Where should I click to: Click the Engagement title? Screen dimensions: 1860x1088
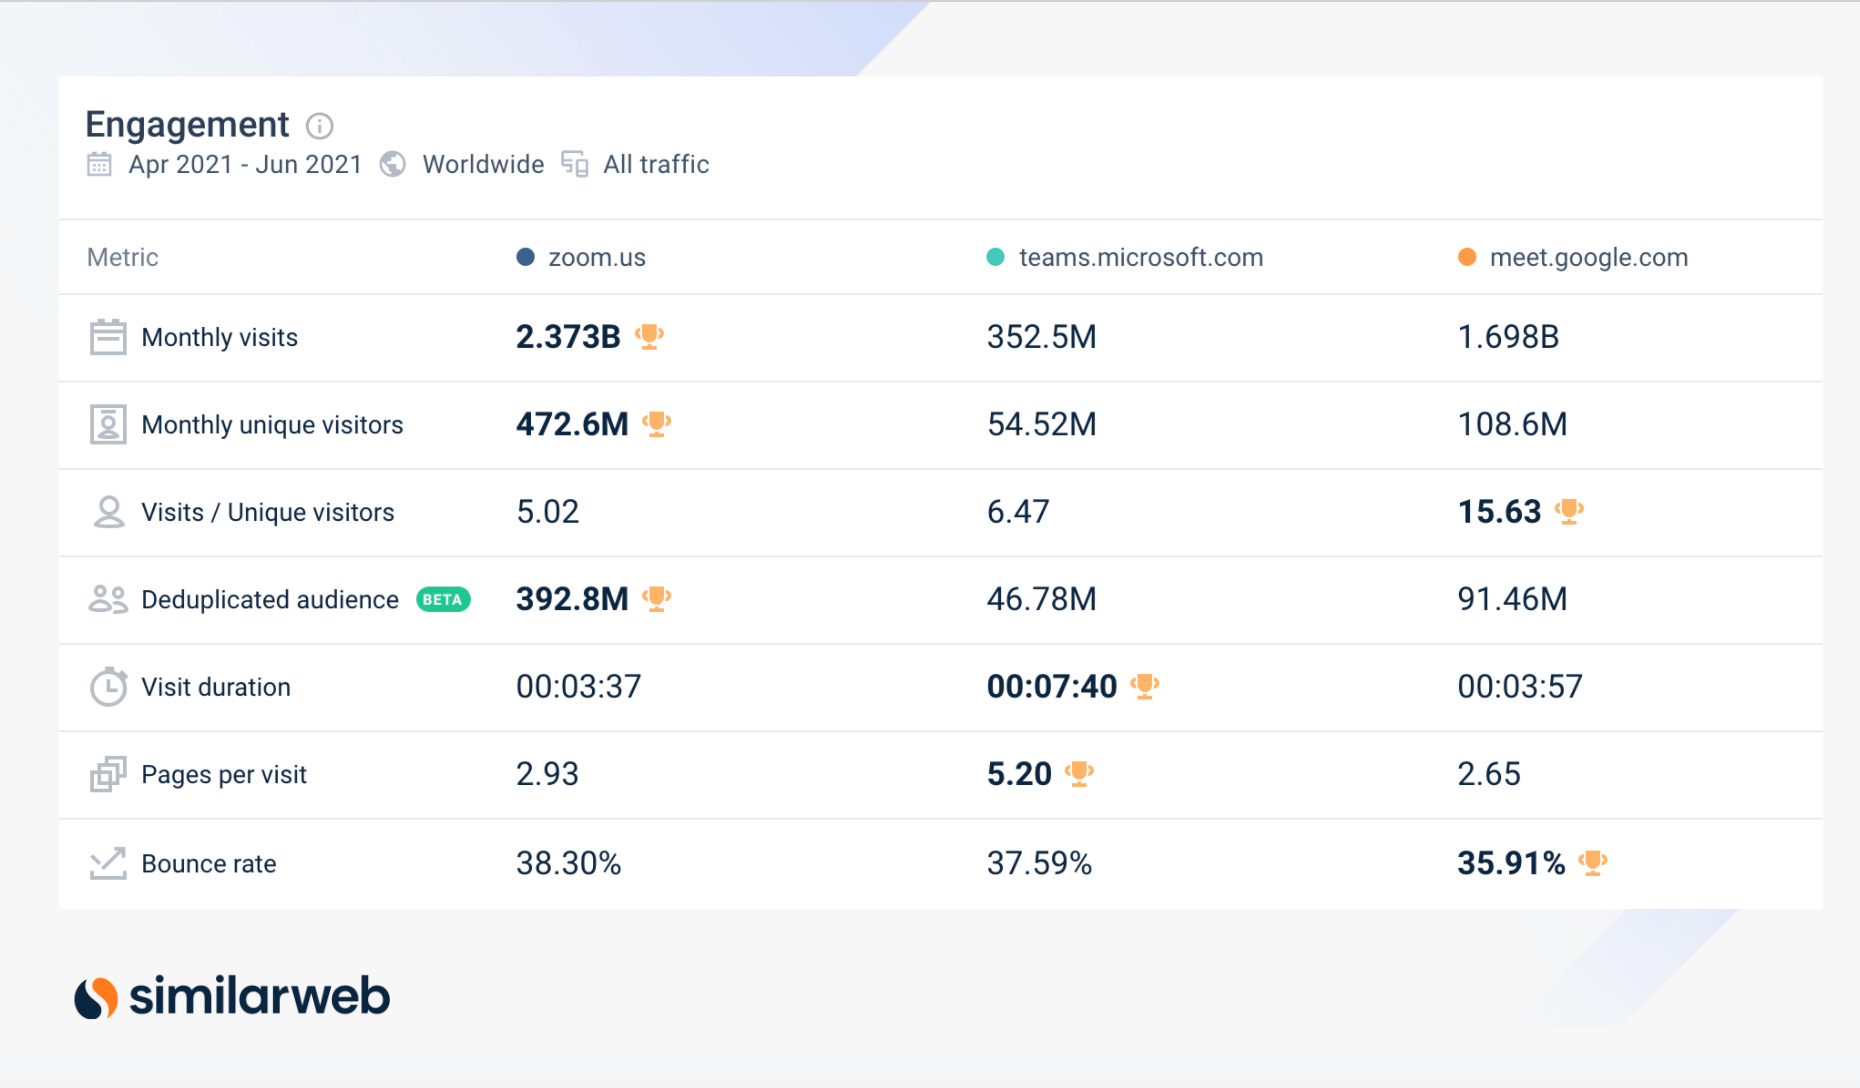coord(187,125)
